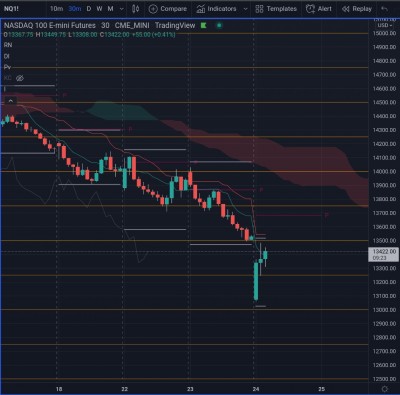Click the green flag market status icon

pyautogui.click(x=204, y=25)
